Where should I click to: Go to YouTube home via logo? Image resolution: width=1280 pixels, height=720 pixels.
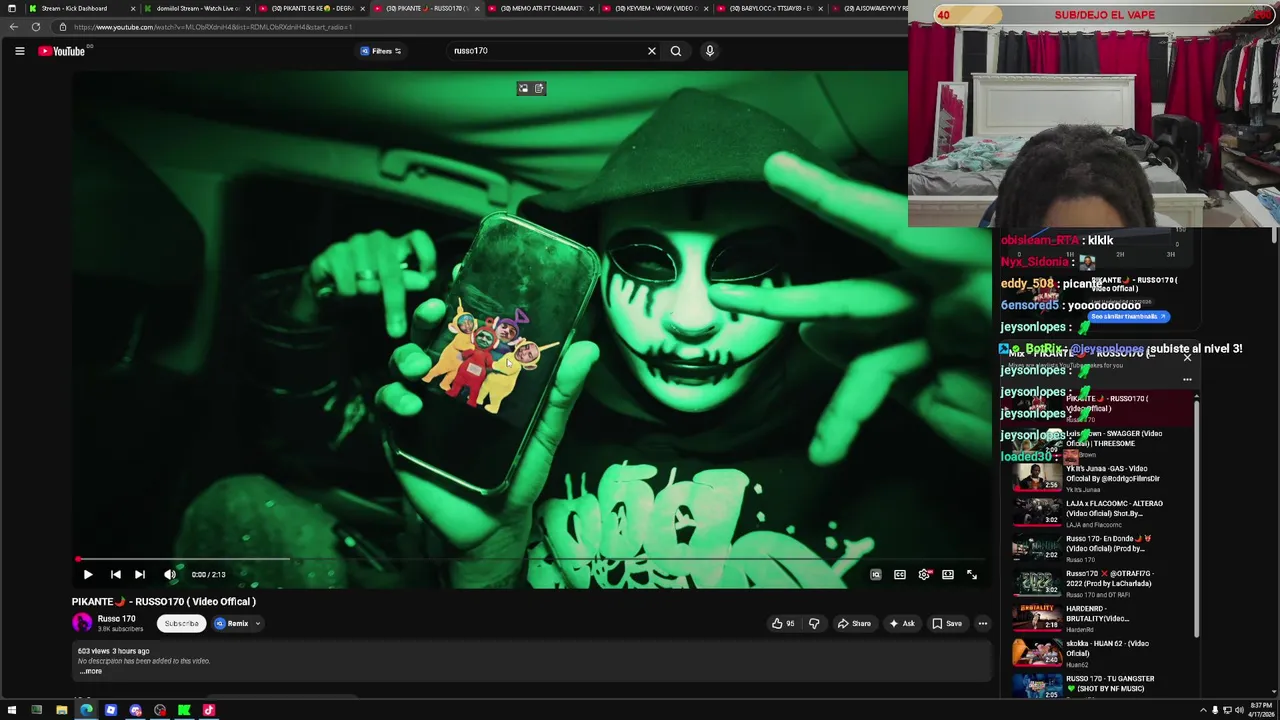tap(62, 51)
